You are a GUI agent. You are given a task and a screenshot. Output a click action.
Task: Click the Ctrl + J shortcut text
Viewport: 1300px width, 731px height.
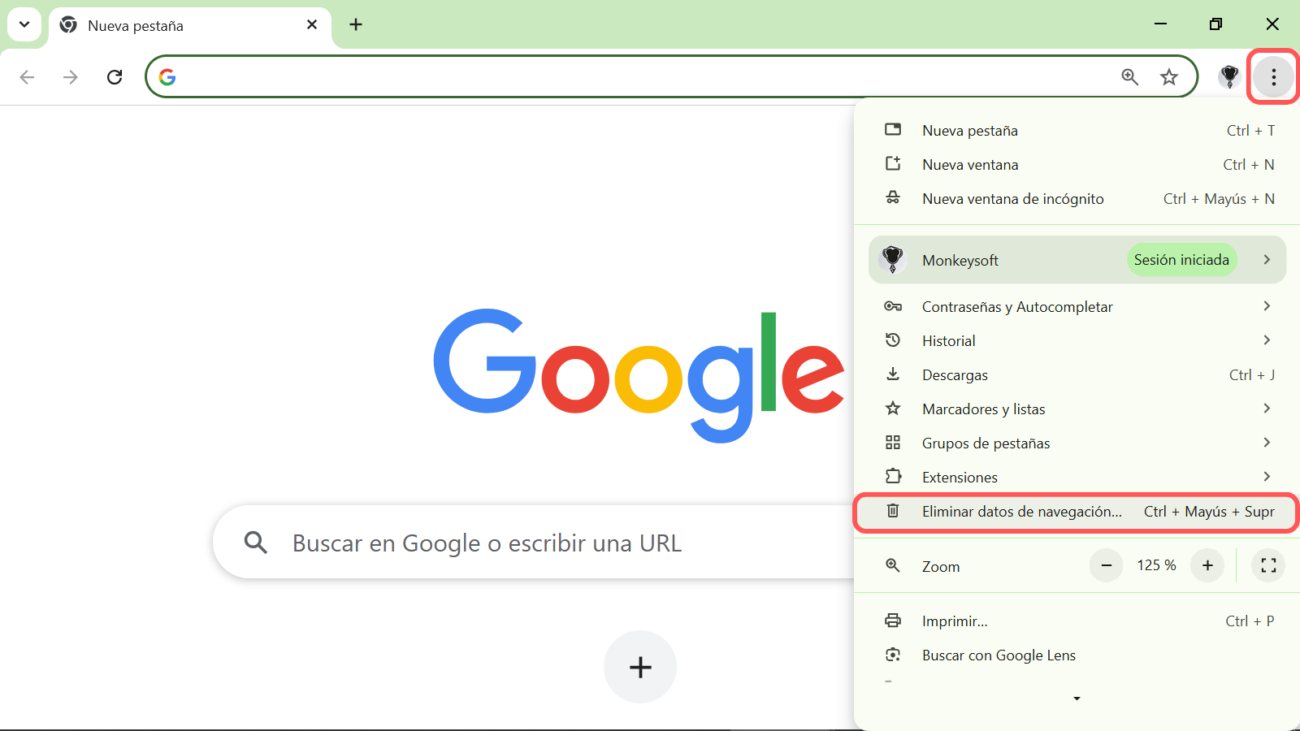pos(1251,375)
